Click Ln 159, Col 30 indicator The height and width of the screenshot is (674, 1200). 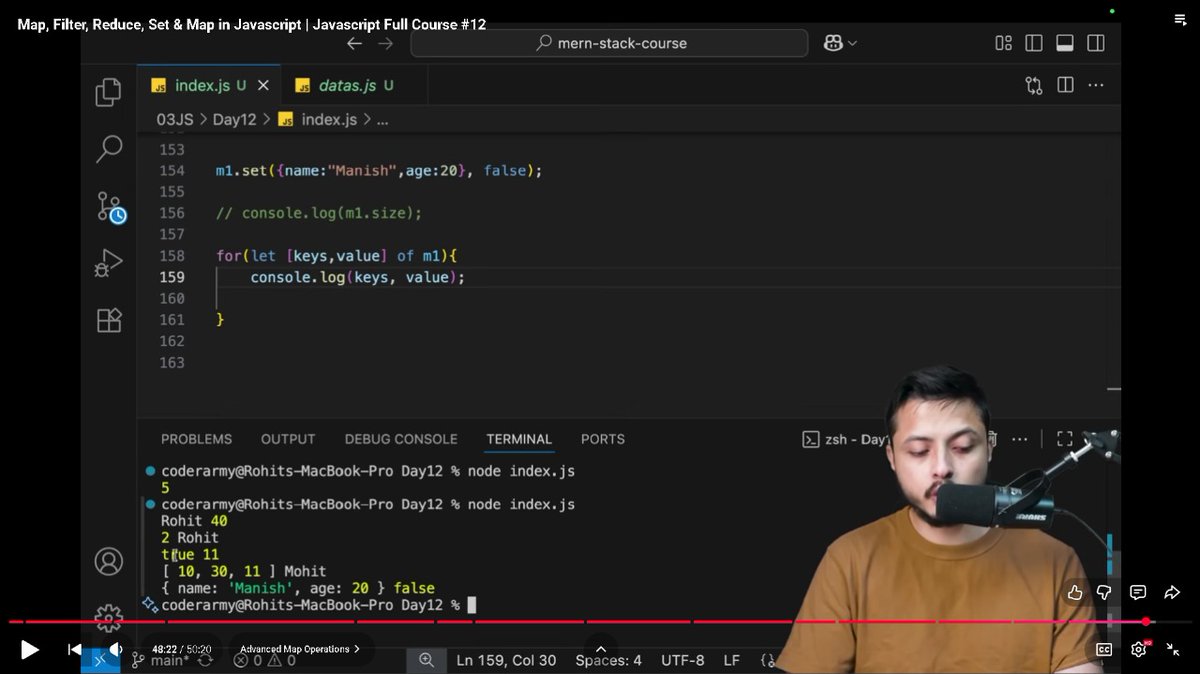(x=506, y=660)
